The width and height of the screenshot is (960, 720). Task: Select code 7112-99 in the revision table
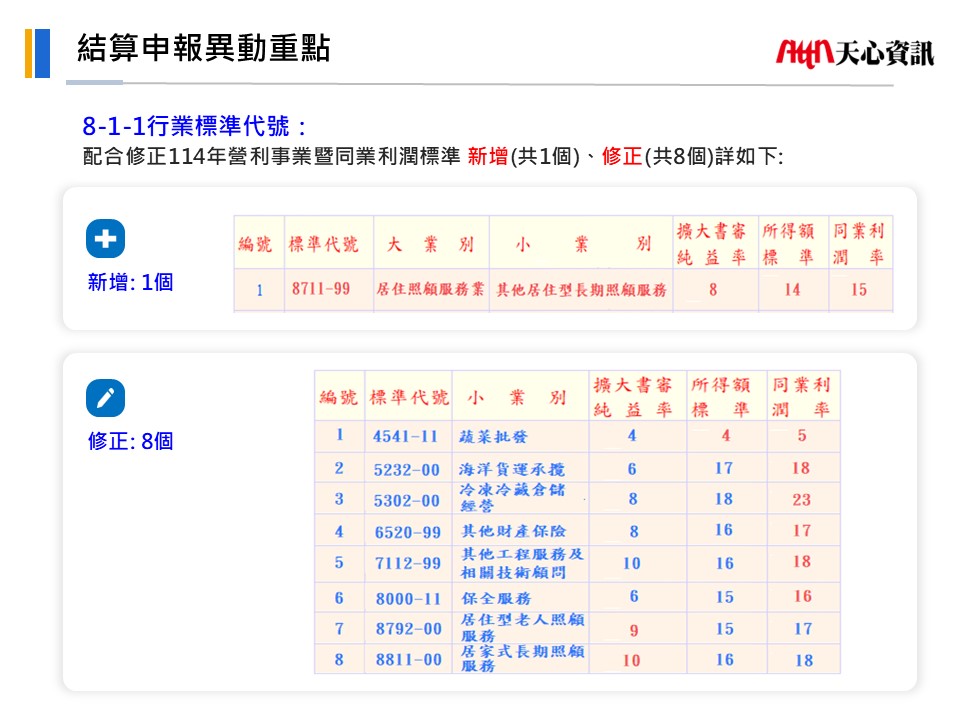406,564
